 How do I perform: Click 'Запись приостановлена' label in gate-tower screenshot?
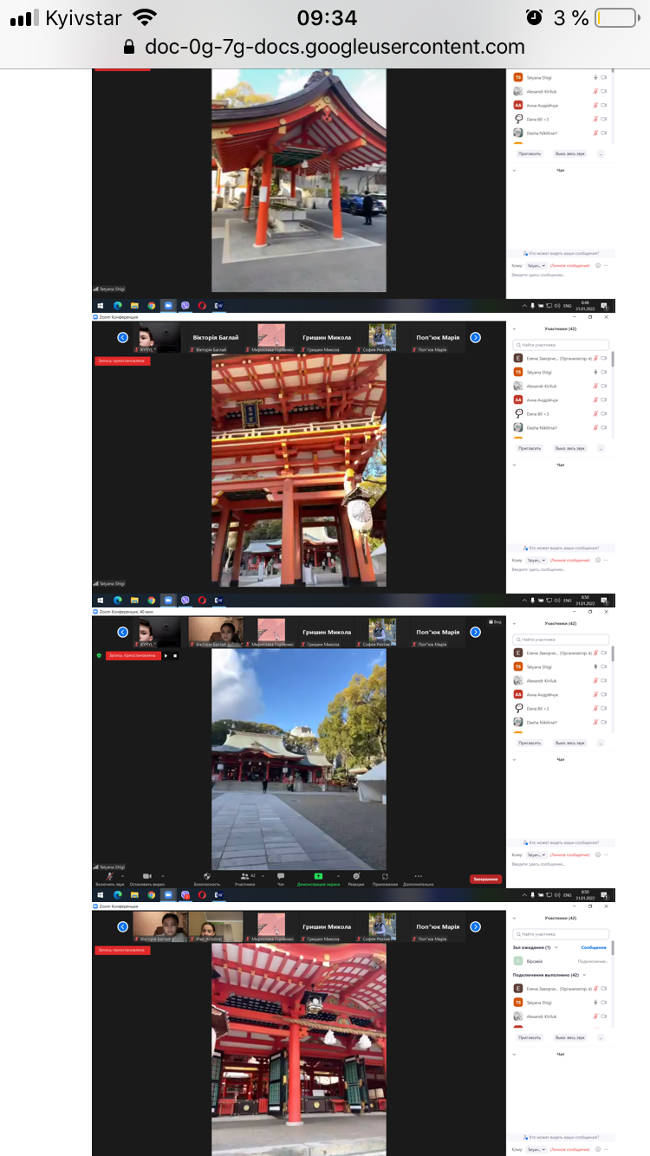[x=122, y=361]
